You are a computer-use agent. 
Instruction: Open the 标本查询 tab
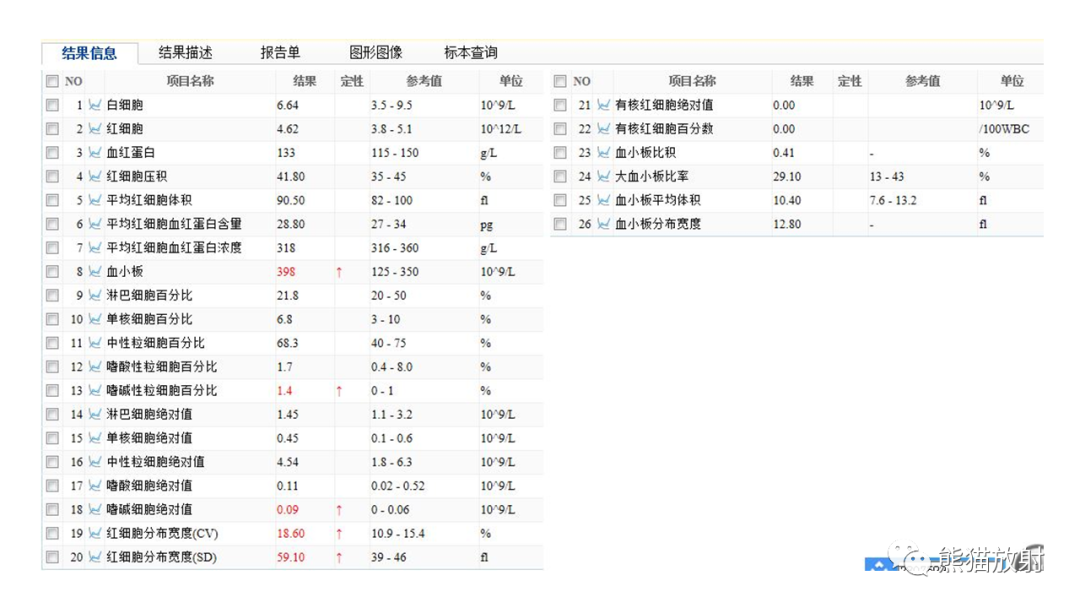pyautogui.click(x=471, y=52)
